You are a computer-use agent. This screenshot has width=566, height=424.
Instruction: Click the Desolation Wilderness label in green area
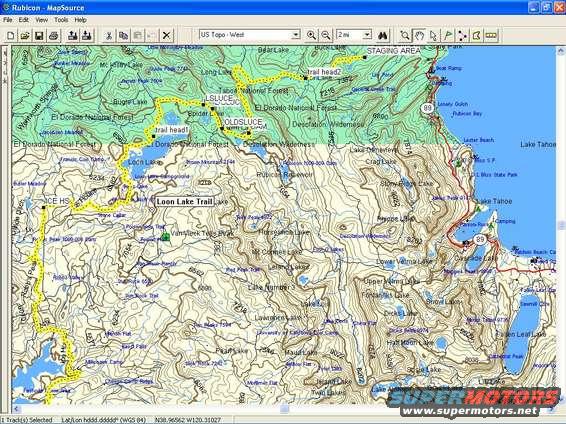328,124
